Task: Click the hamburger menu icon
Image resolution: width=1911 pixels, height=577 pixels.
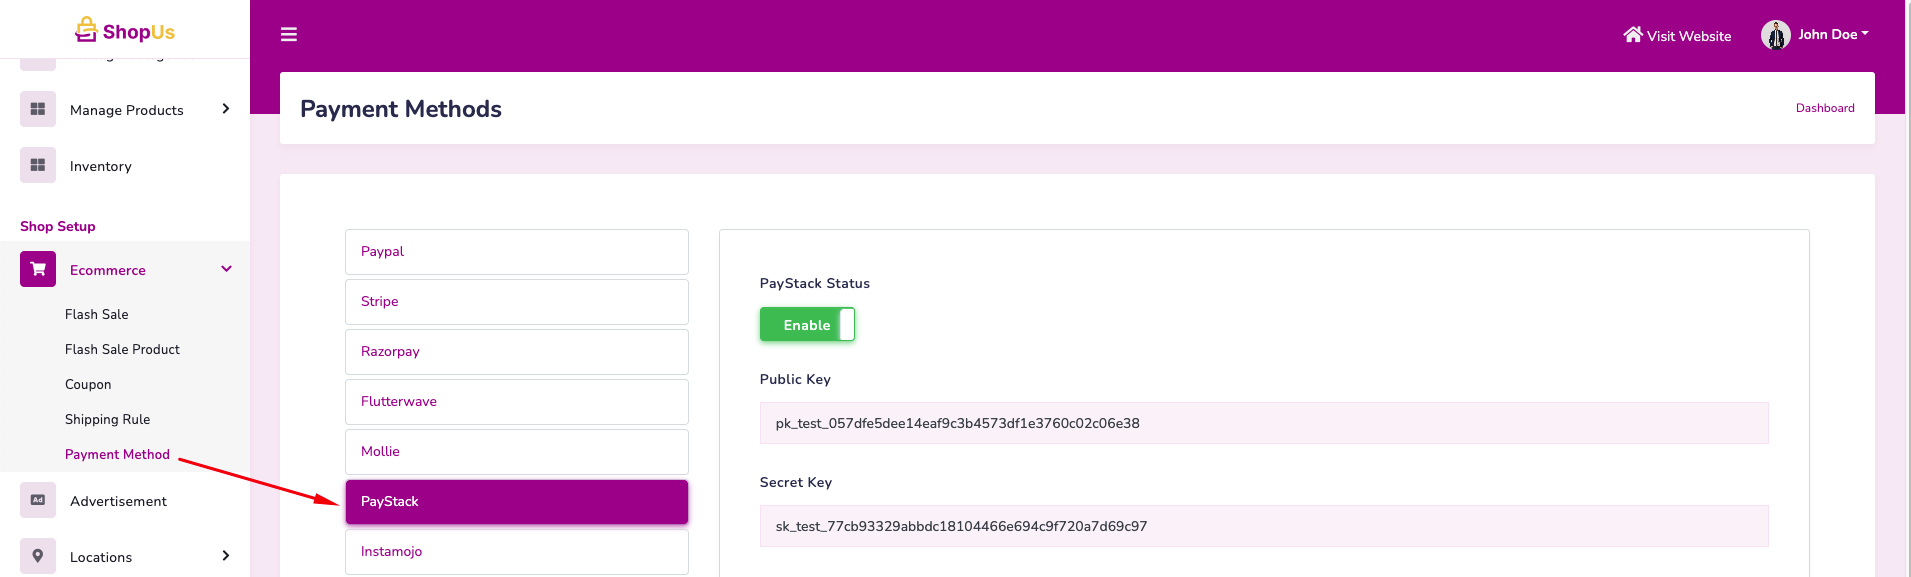Action: pos(289,35)
